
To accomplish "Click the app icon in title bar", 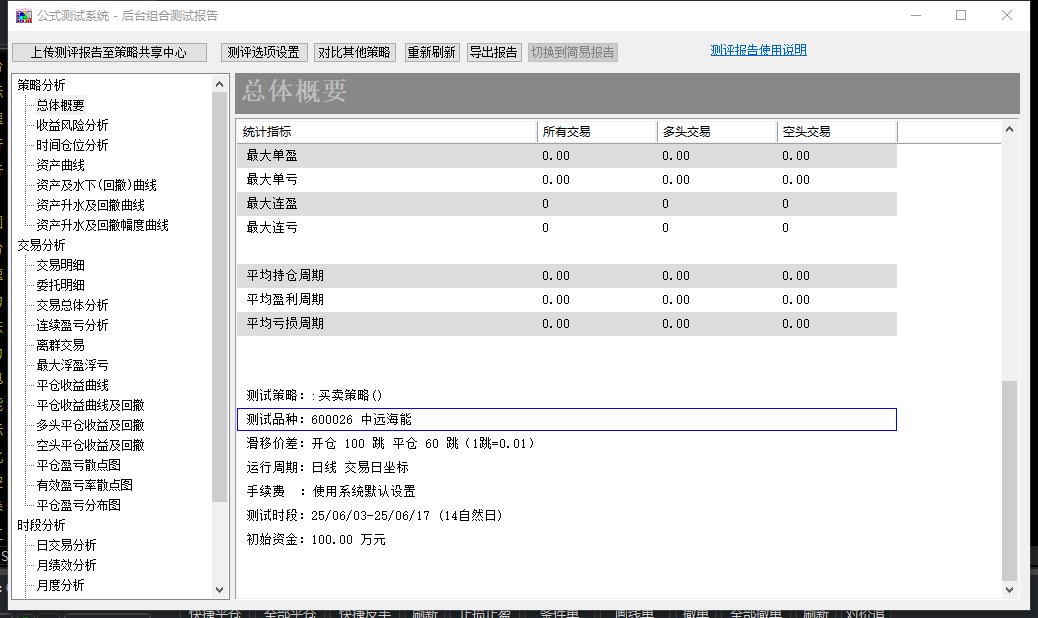I will pyautogui.click(x=24, y=15).
